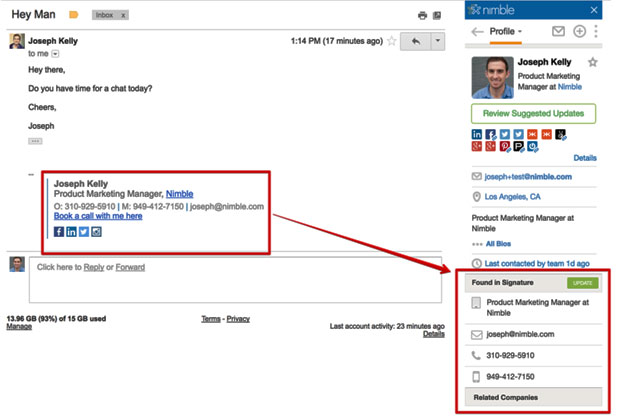
Task: Open black P social profile icon
Action: (519, 147)
